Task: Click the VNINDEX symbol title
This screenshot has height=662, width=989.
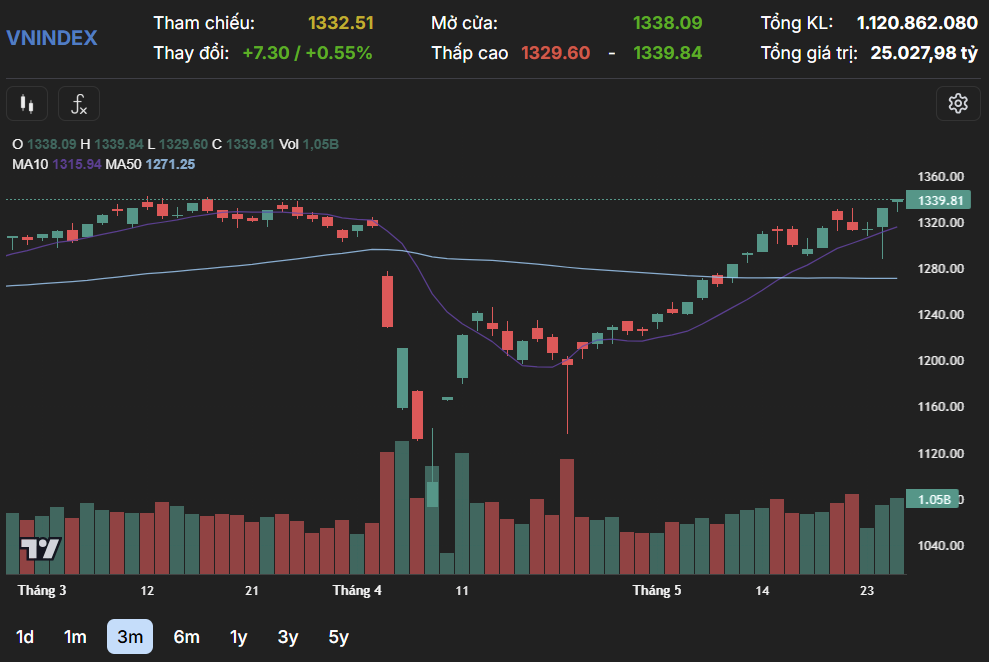Action: point(52,38)
